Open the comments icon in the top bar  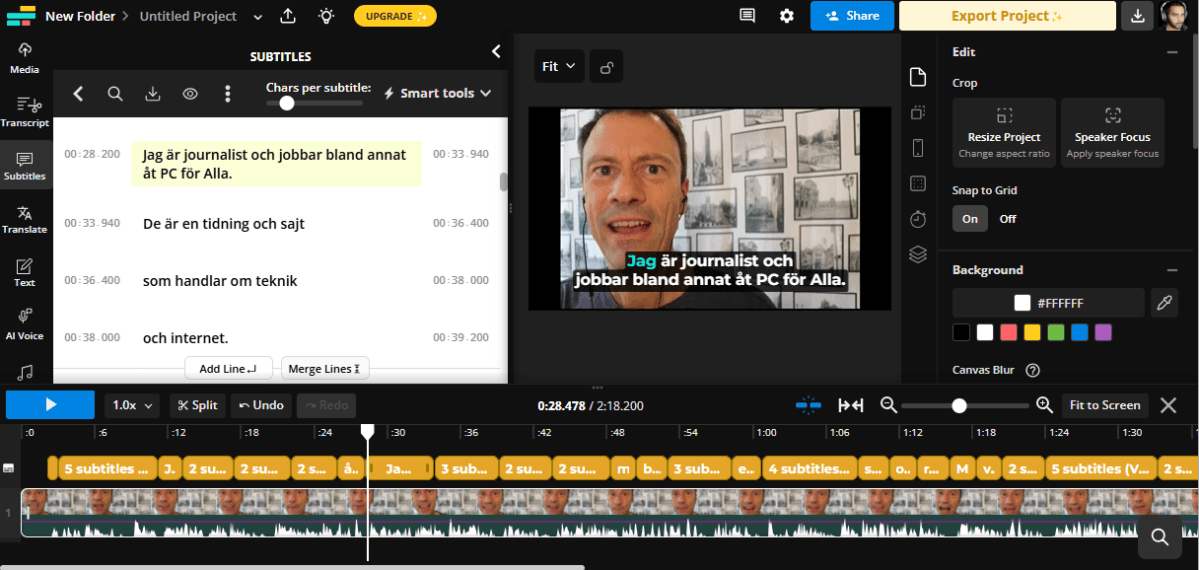747,16
